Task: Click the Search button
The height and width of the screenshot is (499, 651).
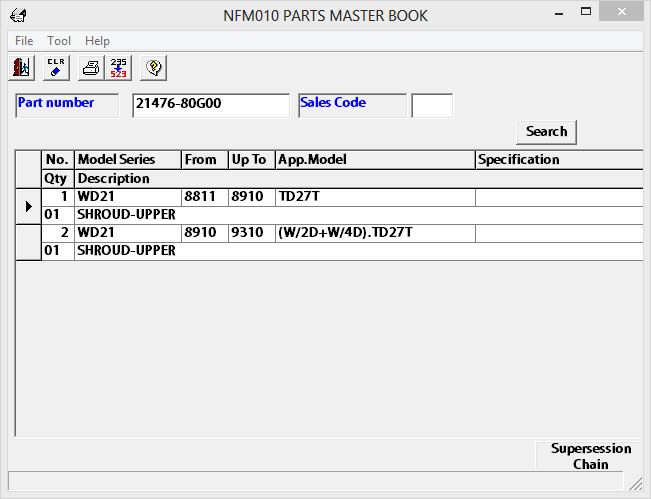Action: [x=546, y=132]
